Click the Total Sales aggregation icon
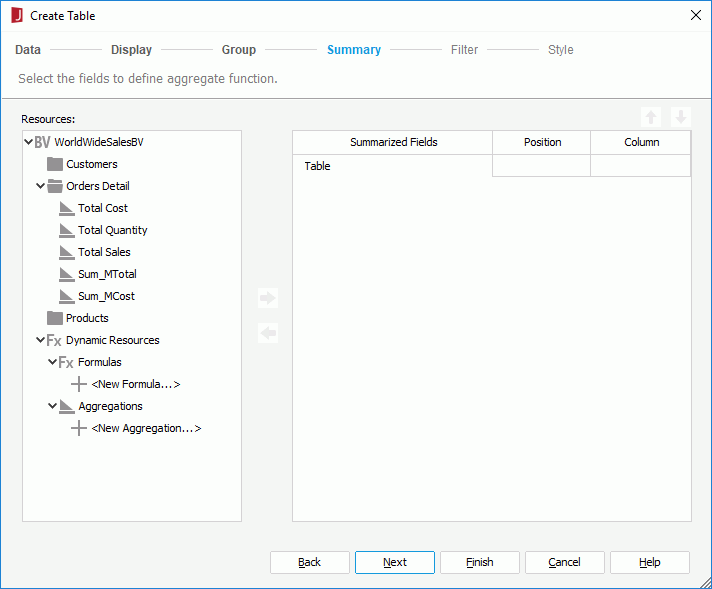The width and height of the screenshot is (712, 589). [67, 252]
